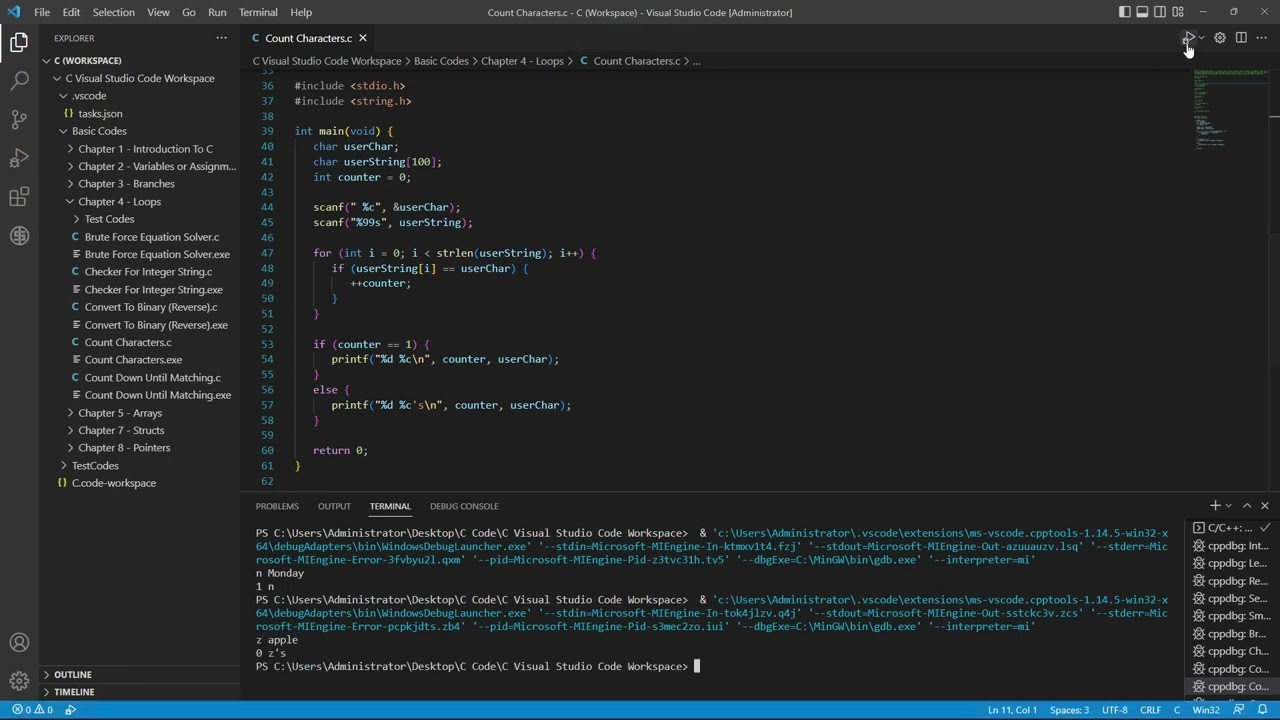Open the Selection menu

[113, 12]
